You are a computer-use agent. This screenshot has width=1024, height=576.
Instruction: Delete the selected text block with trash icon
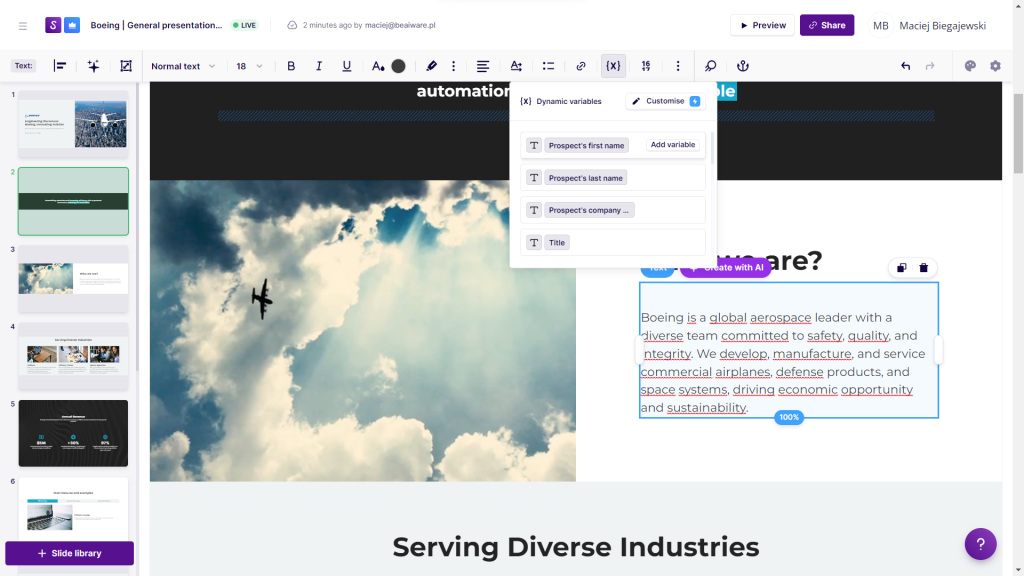[923, 268]
